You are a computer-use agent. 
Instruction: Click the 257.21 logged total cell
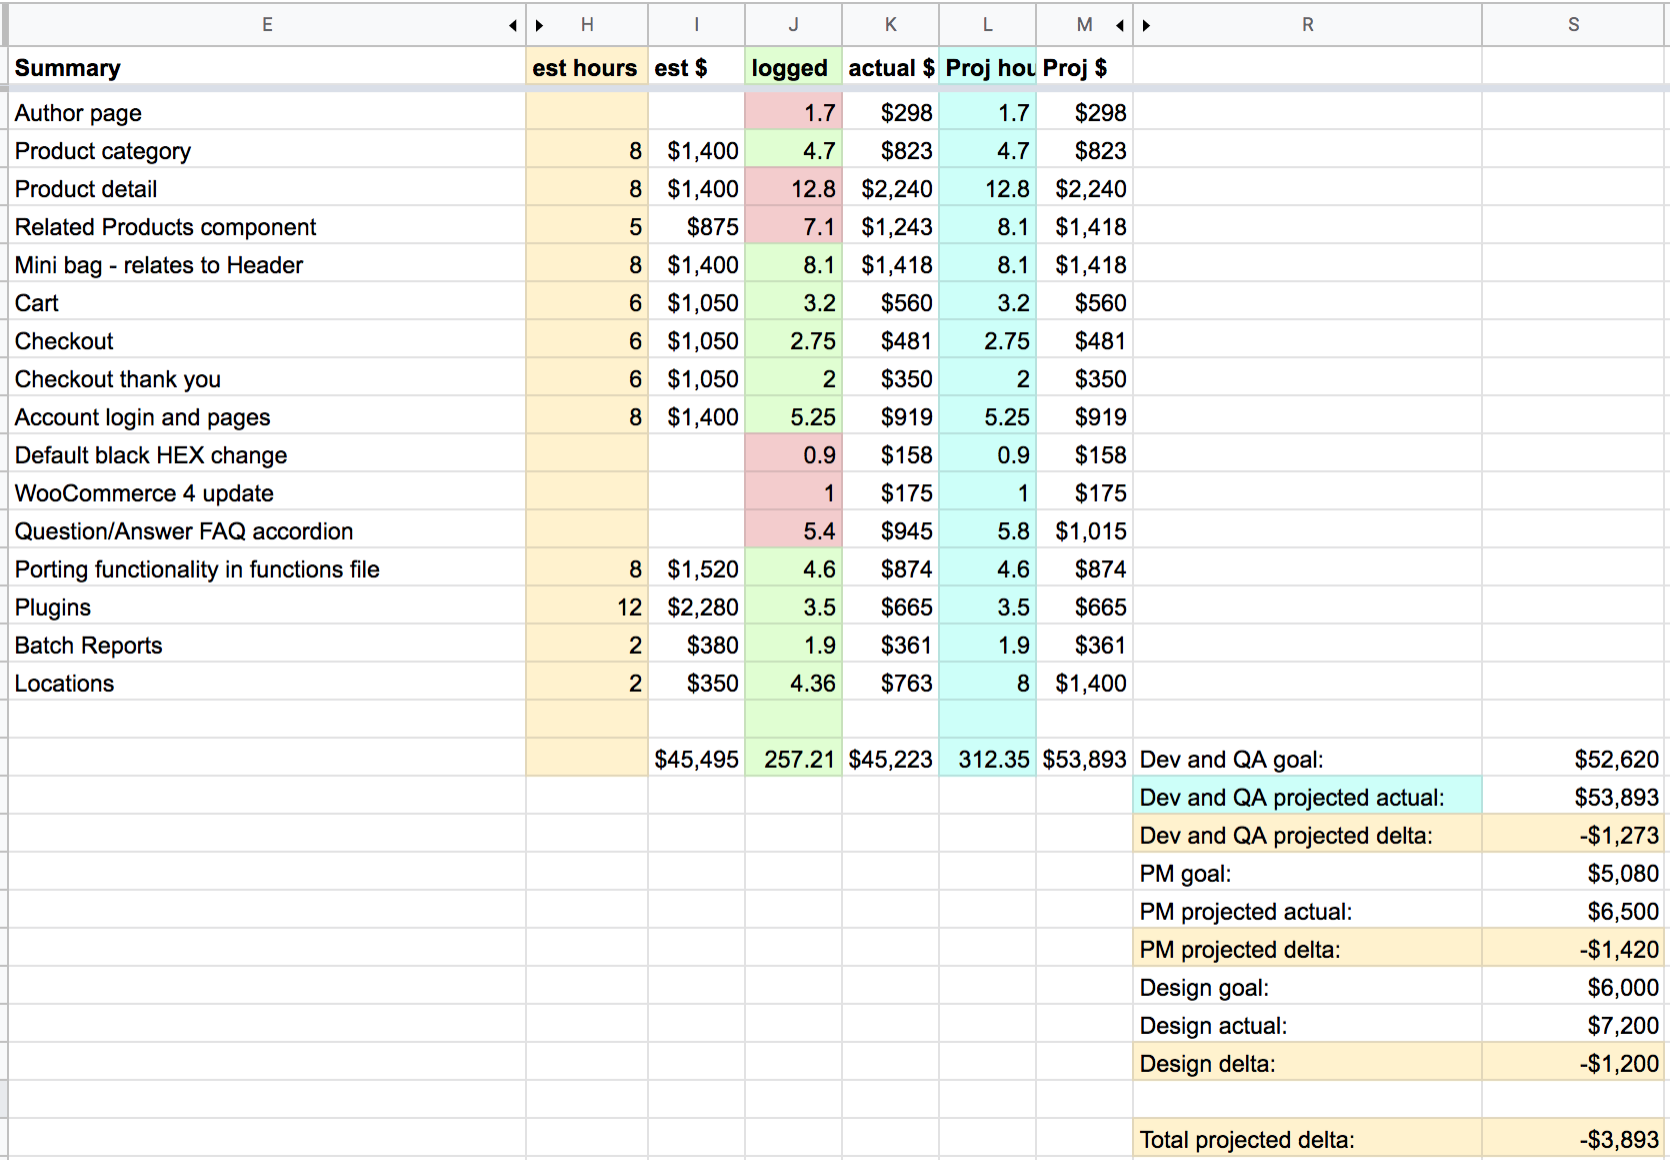pos(793,758)
